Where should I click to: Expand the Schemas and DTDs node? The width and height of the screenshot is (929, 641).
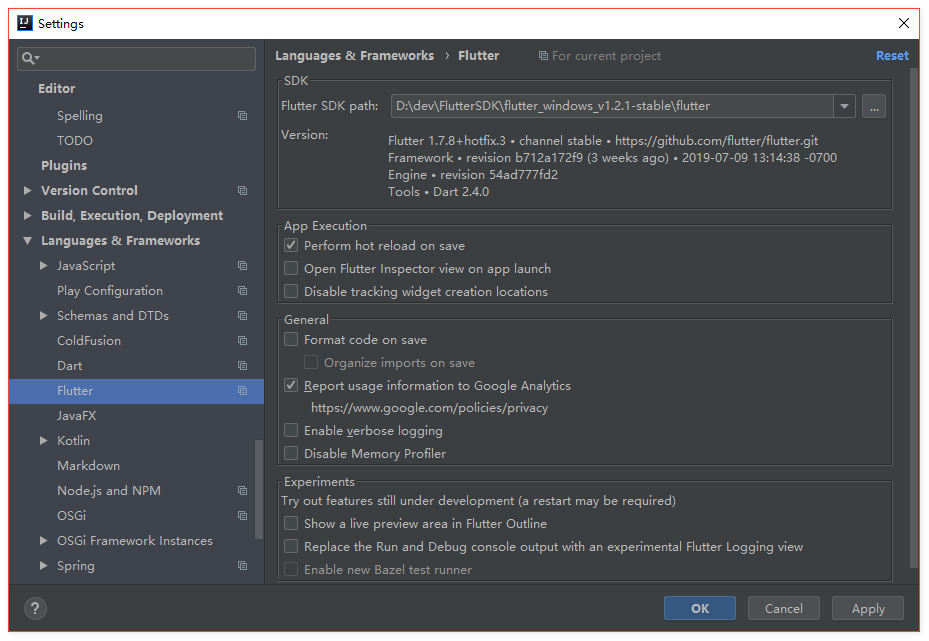pyautogui.click(x=43, y=315)
